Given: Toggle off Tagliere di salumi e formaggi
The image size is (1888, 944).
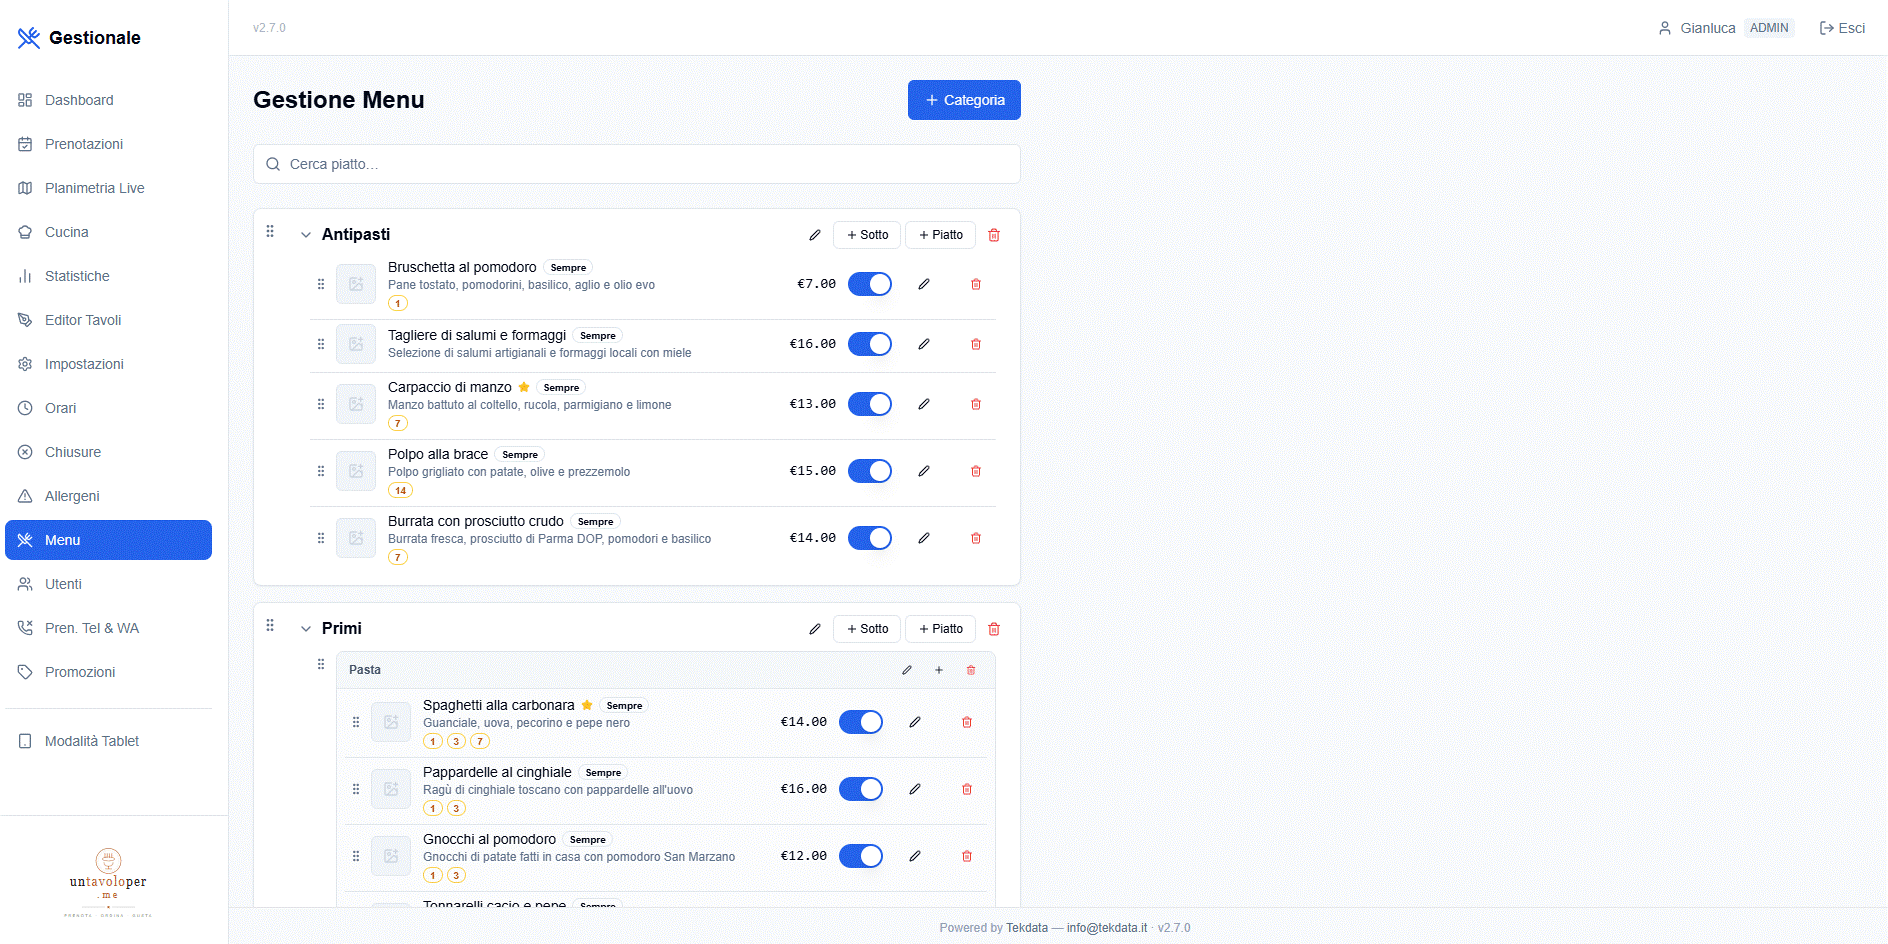Looking at the screenshot, I should (x=870, y=344).
